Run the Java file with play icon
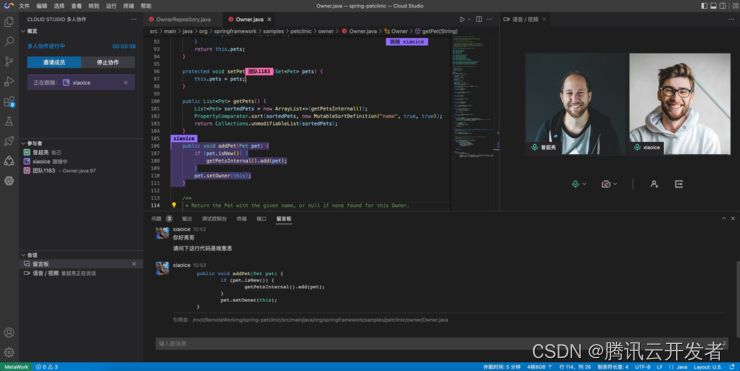Image resolution: width=740 pixels, height=371 pixels. point(462,19)
